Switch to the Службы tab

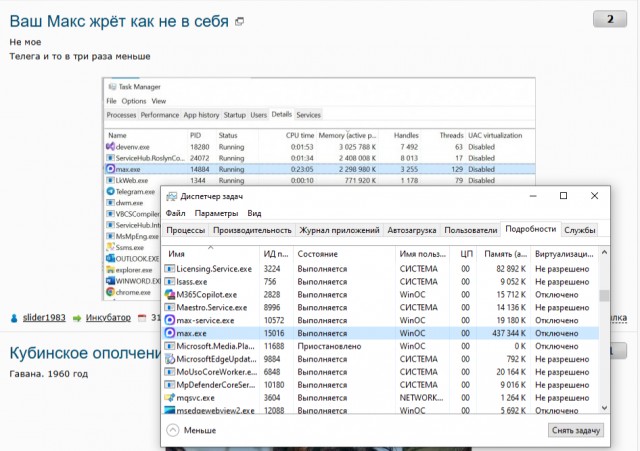(580, 230)
